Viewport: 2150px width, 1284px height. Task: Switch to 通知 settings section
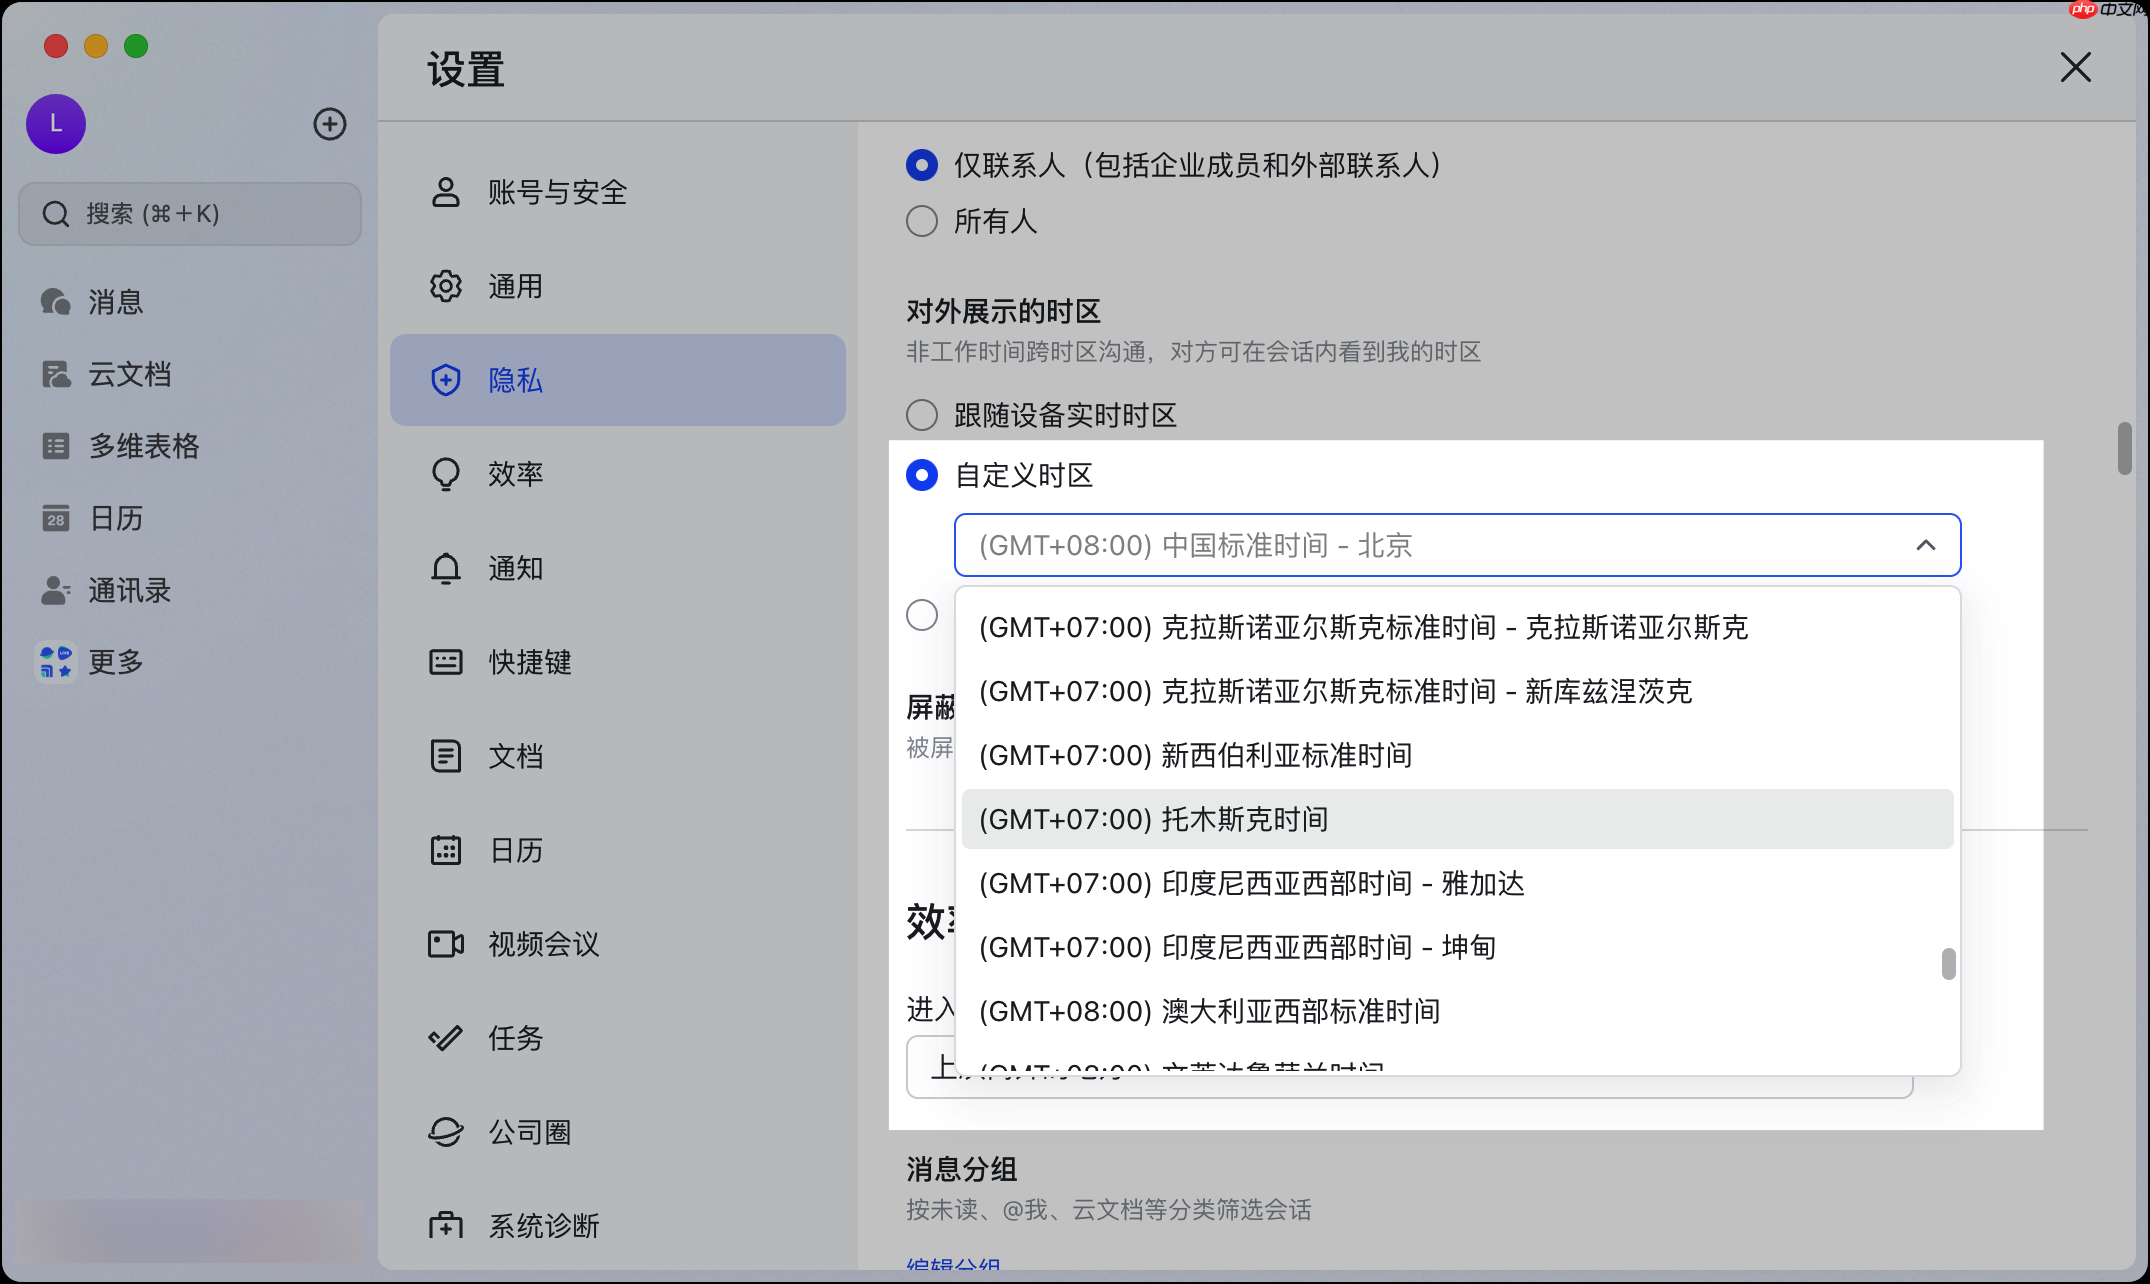coord(618,568)
